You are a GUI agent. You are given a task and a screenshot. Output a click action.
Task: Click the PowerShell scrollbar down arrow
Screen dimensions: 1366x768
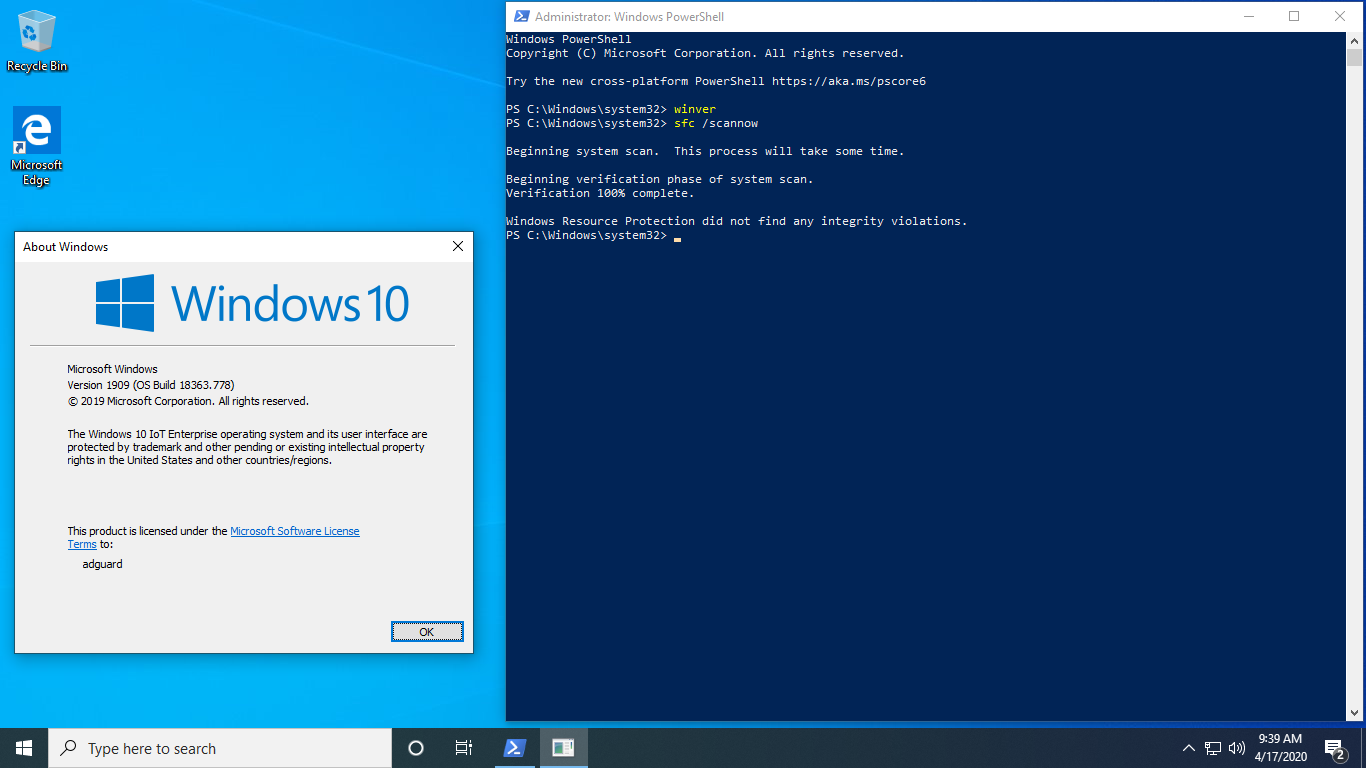tap(1355, 712)
